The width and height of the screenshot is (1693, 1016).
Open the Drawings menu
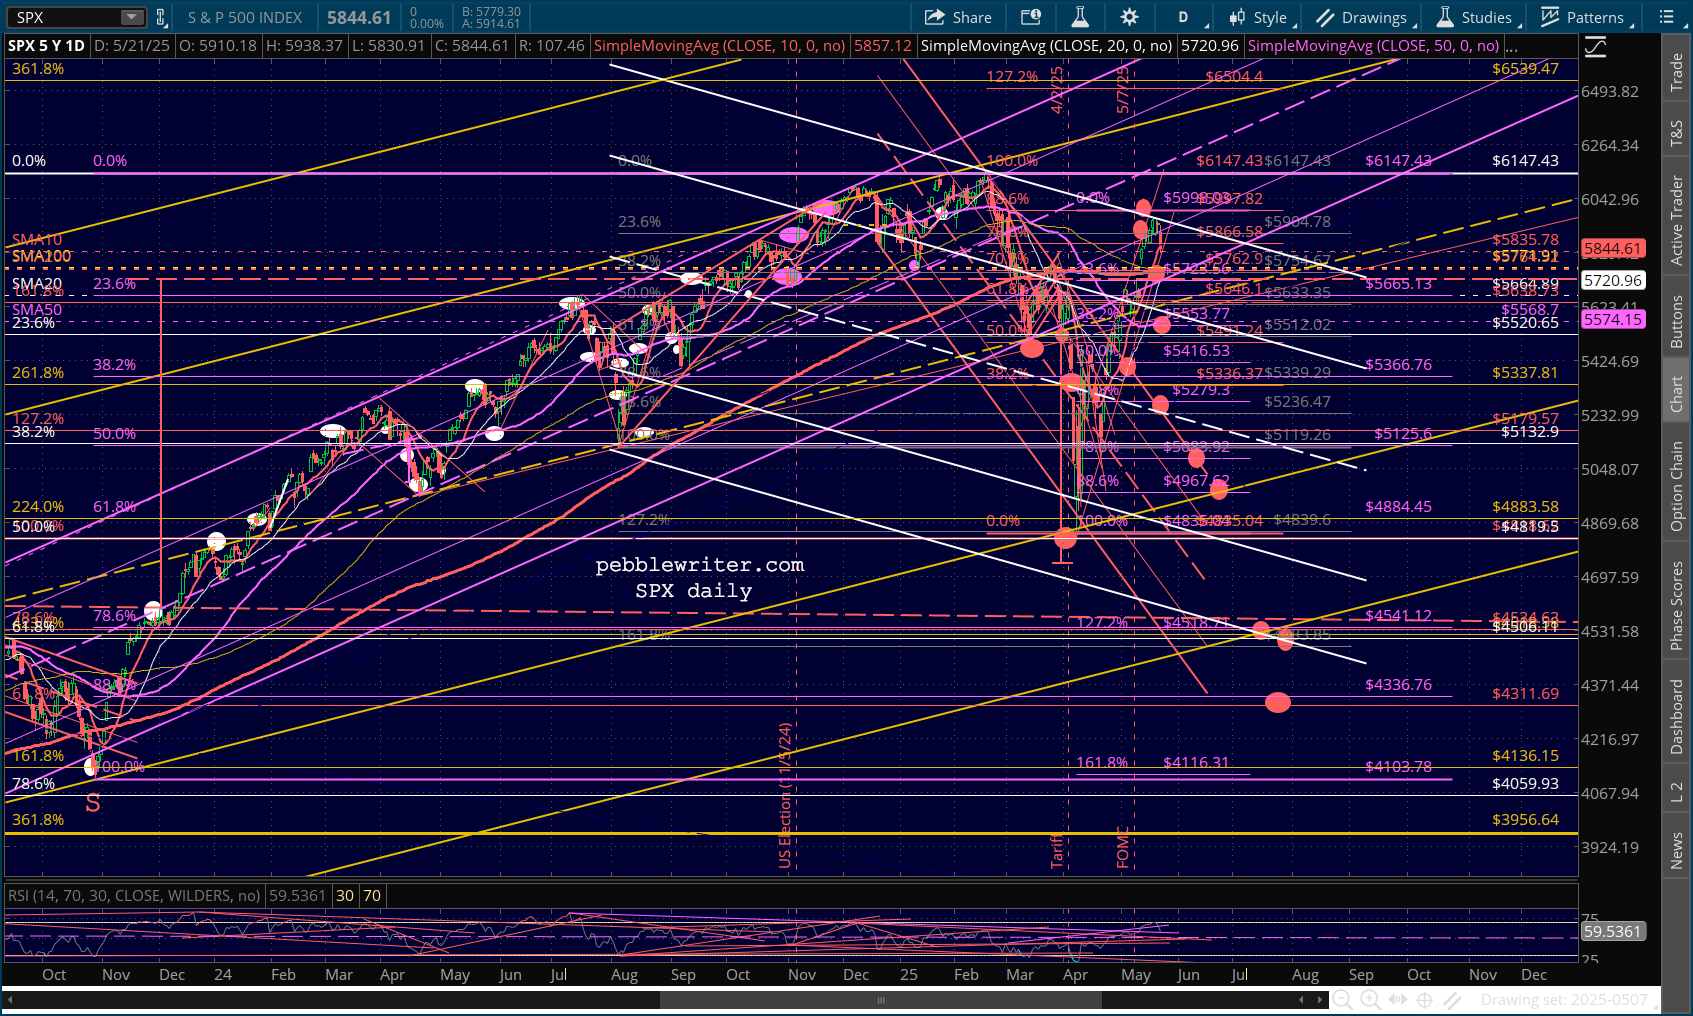coord(1364,17)
